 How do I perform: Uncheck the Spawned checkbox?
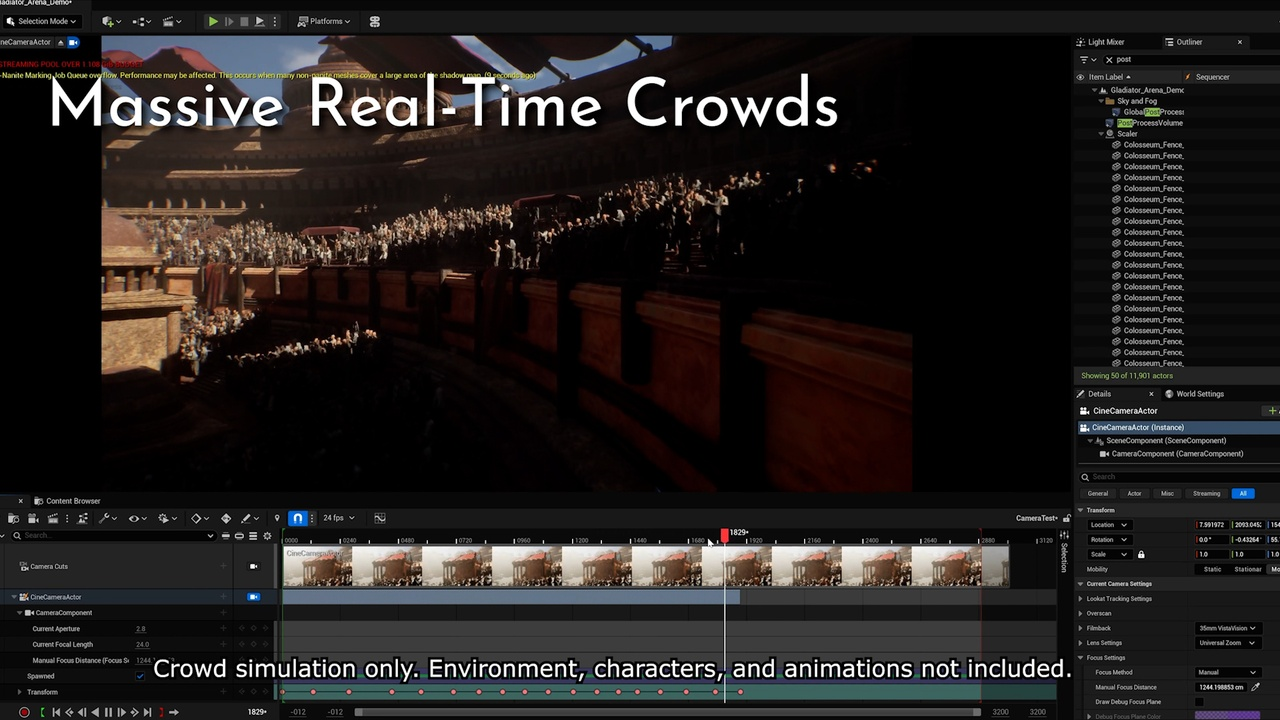click(x=140, y=676)
